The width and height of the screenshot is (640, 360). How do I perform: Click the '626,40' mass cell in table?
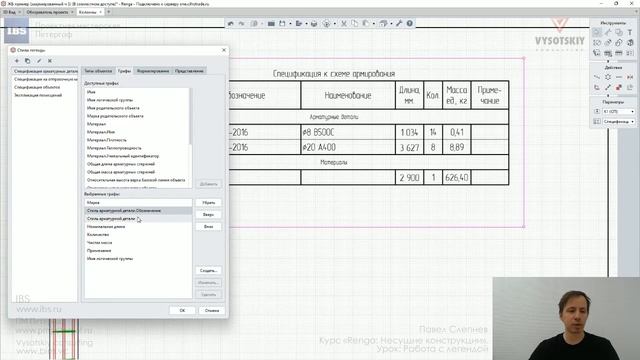pos(456,178)
